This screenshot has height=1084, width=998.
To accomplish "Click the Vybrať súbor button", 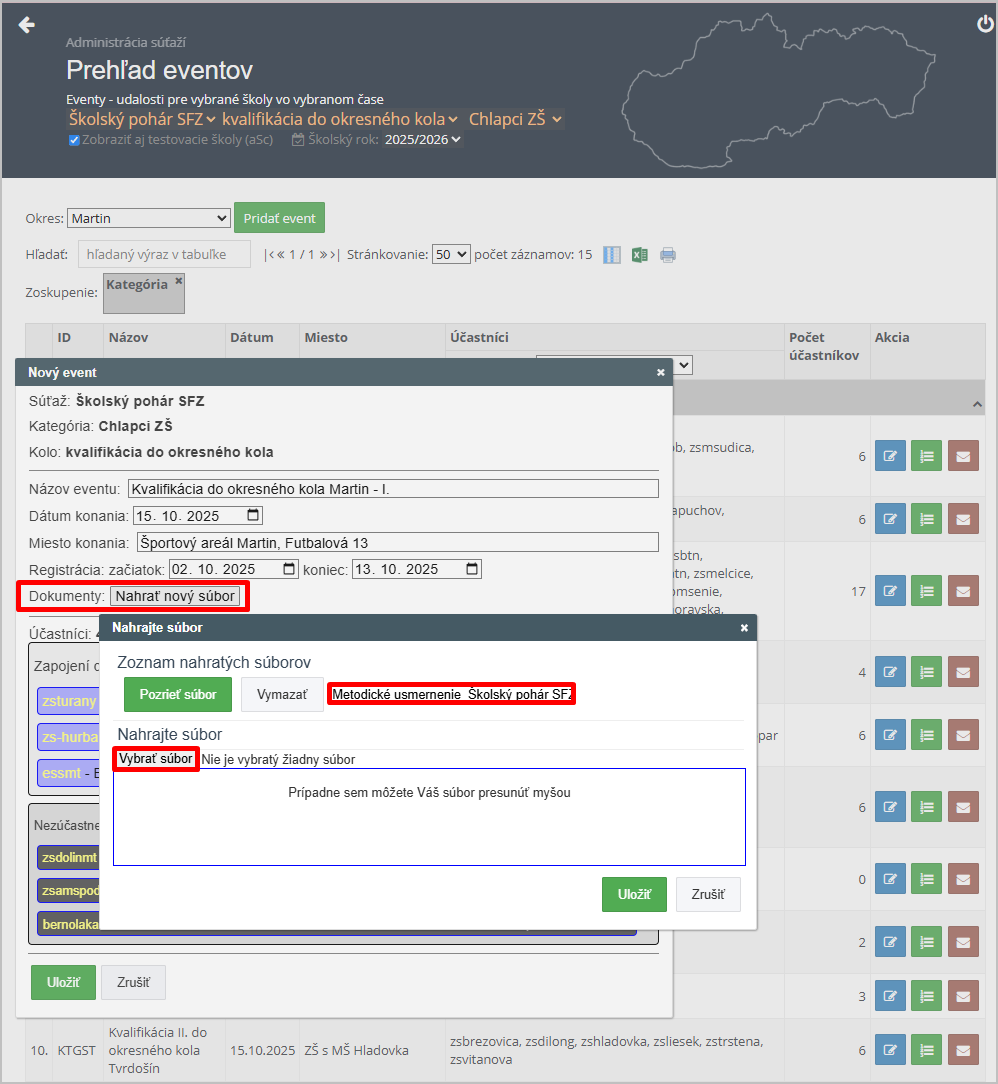I will click(x=156, y=759).
